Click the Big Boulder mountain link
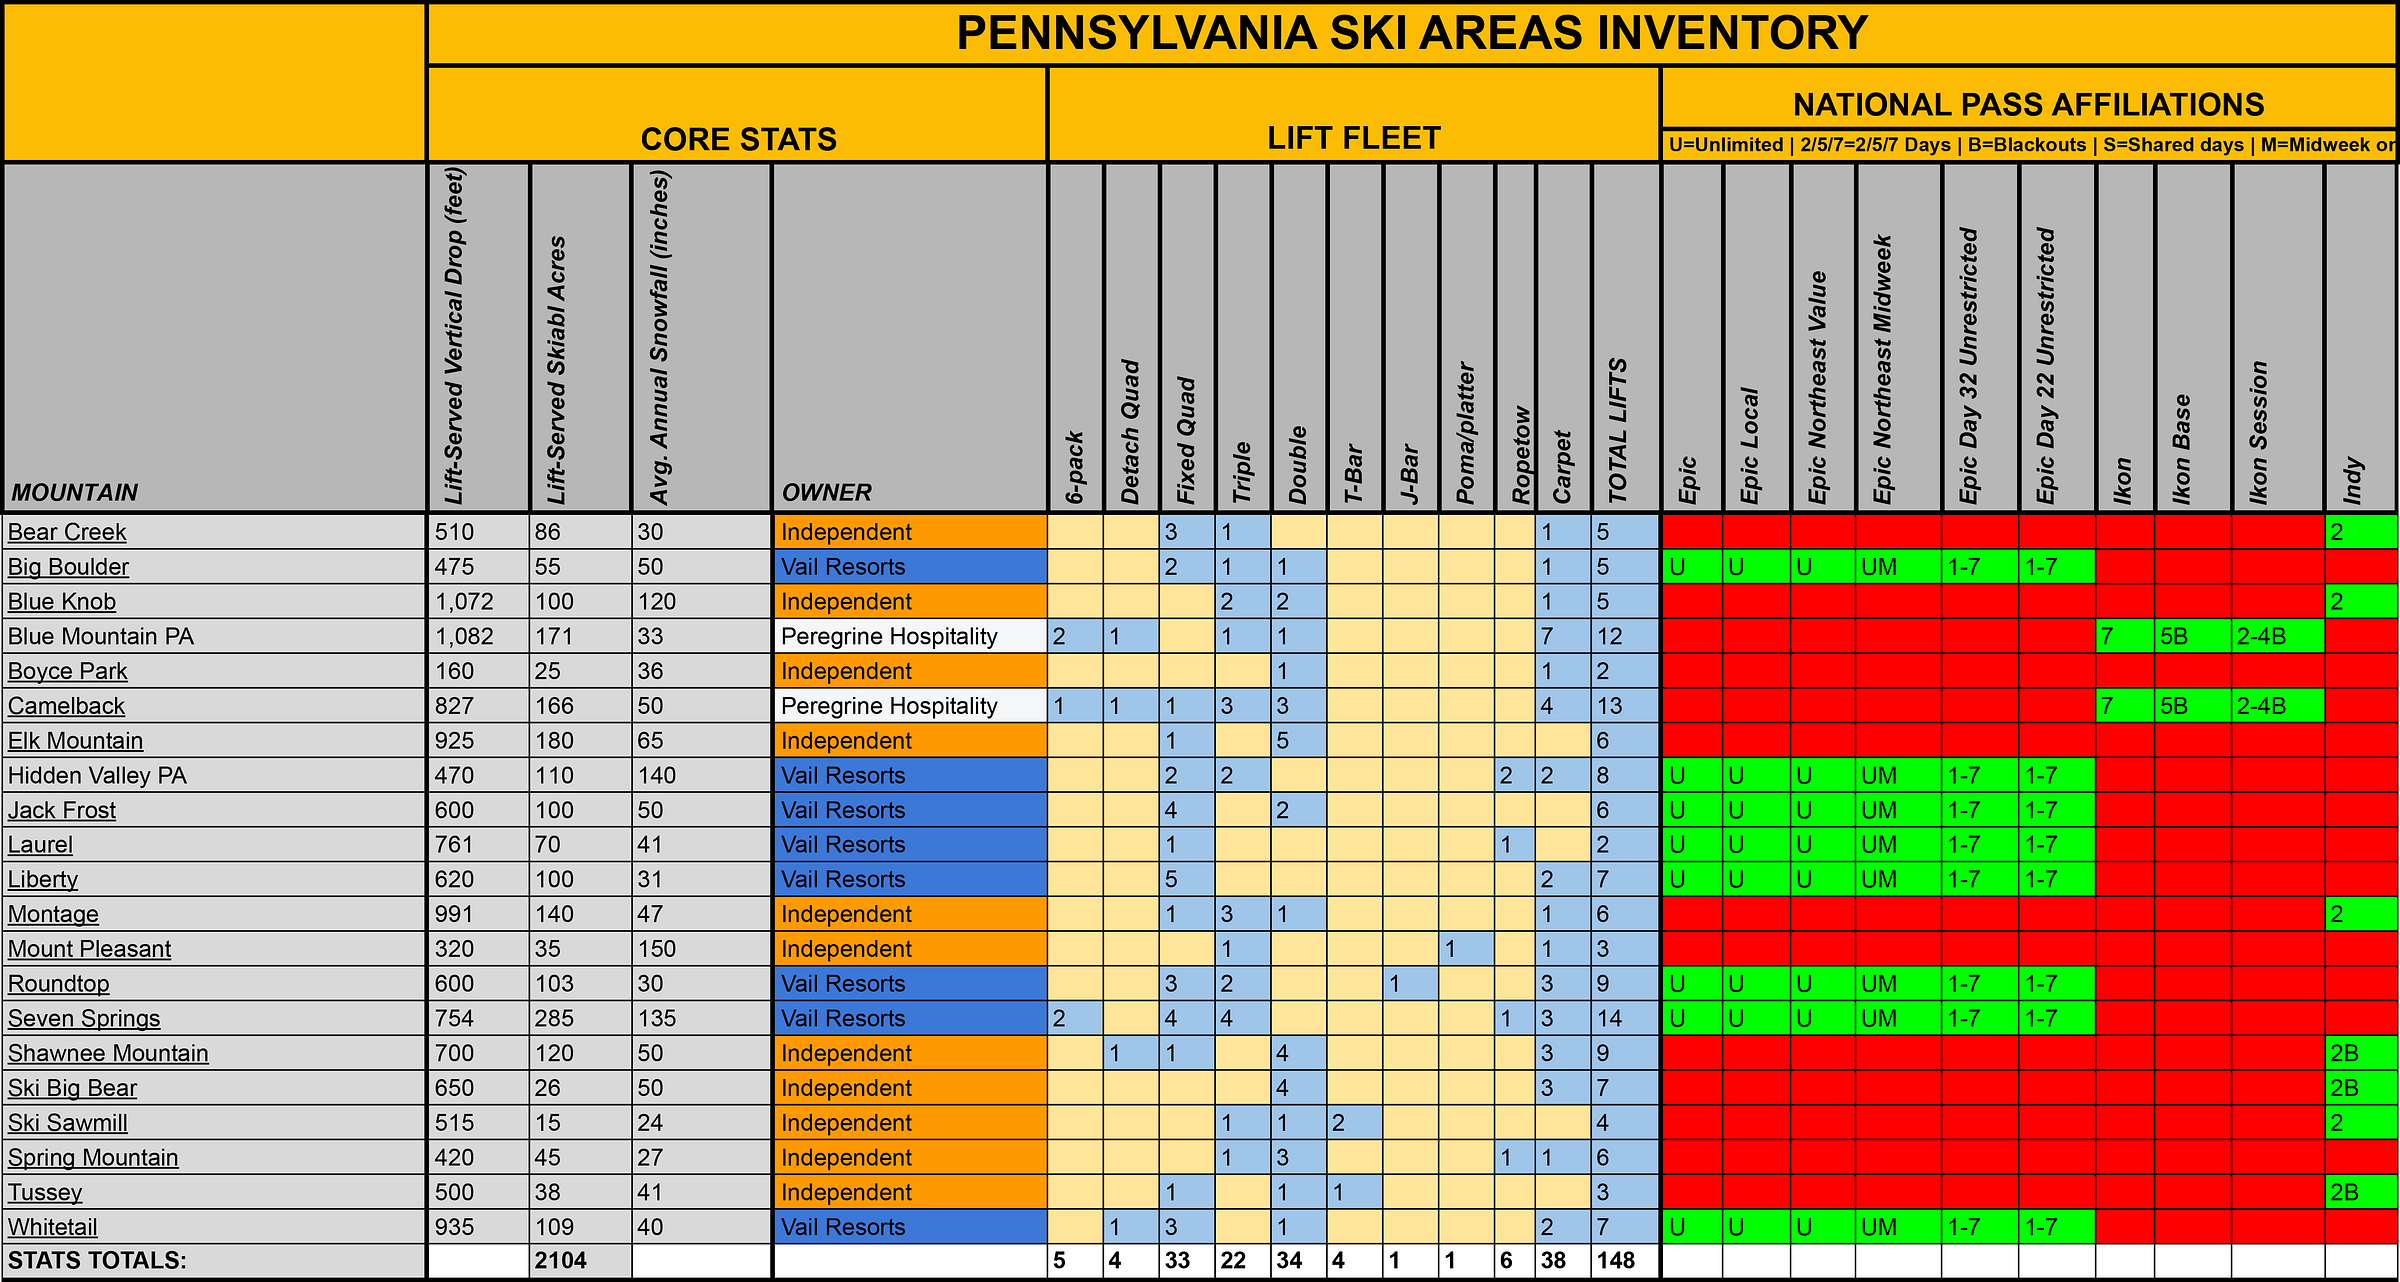Screen dimensions: 2400x1282 (x=68, y=567)
